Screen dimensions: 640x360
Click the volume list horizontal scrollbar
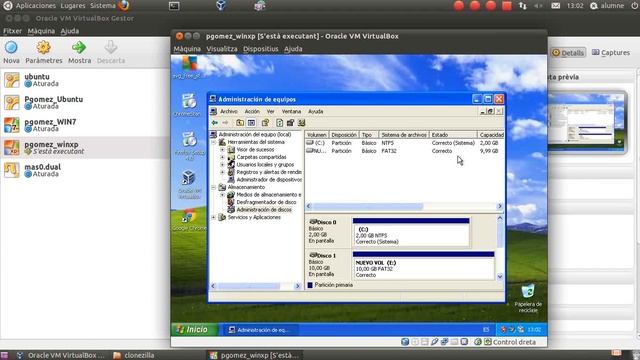pyautogui.click(x=404, y=207)
